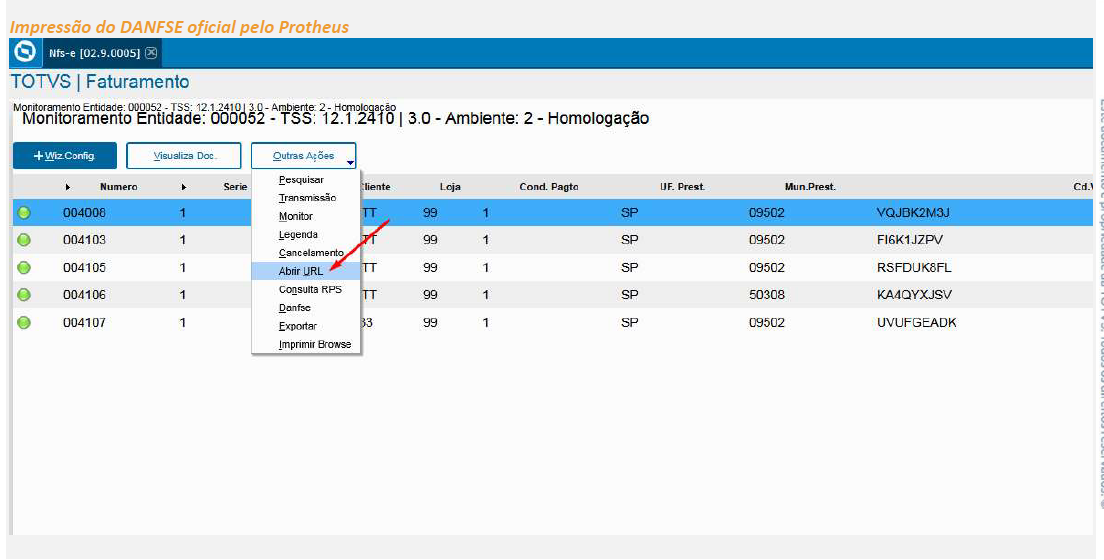Click green status icon of row 004105

click(x=24, y=268)
